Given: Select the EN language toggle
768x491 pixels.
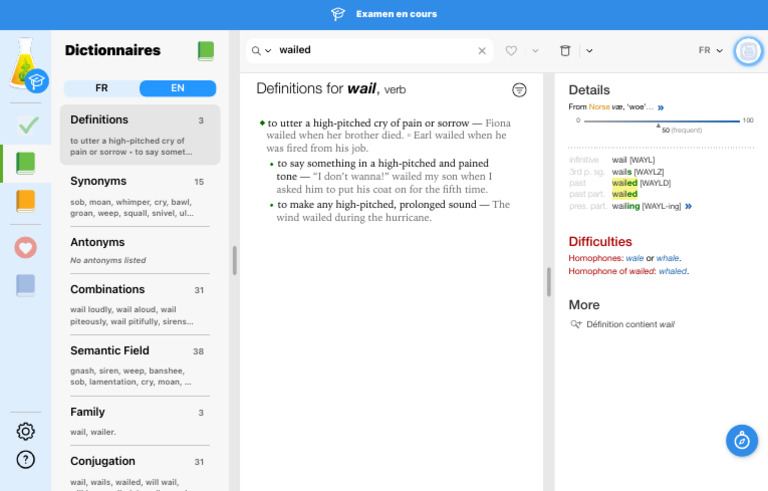Looking at the screenshot, I should pos(178,88).
